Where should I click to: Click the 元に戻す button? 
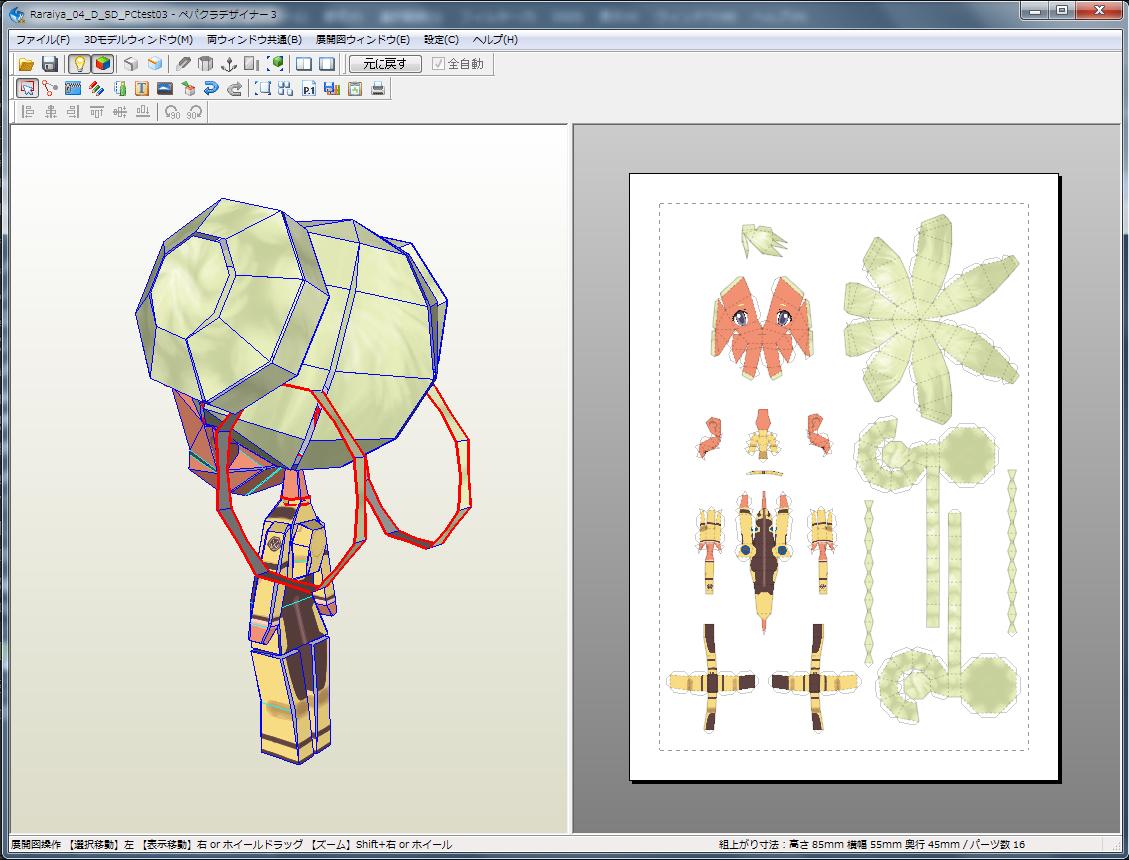point(385,64)
